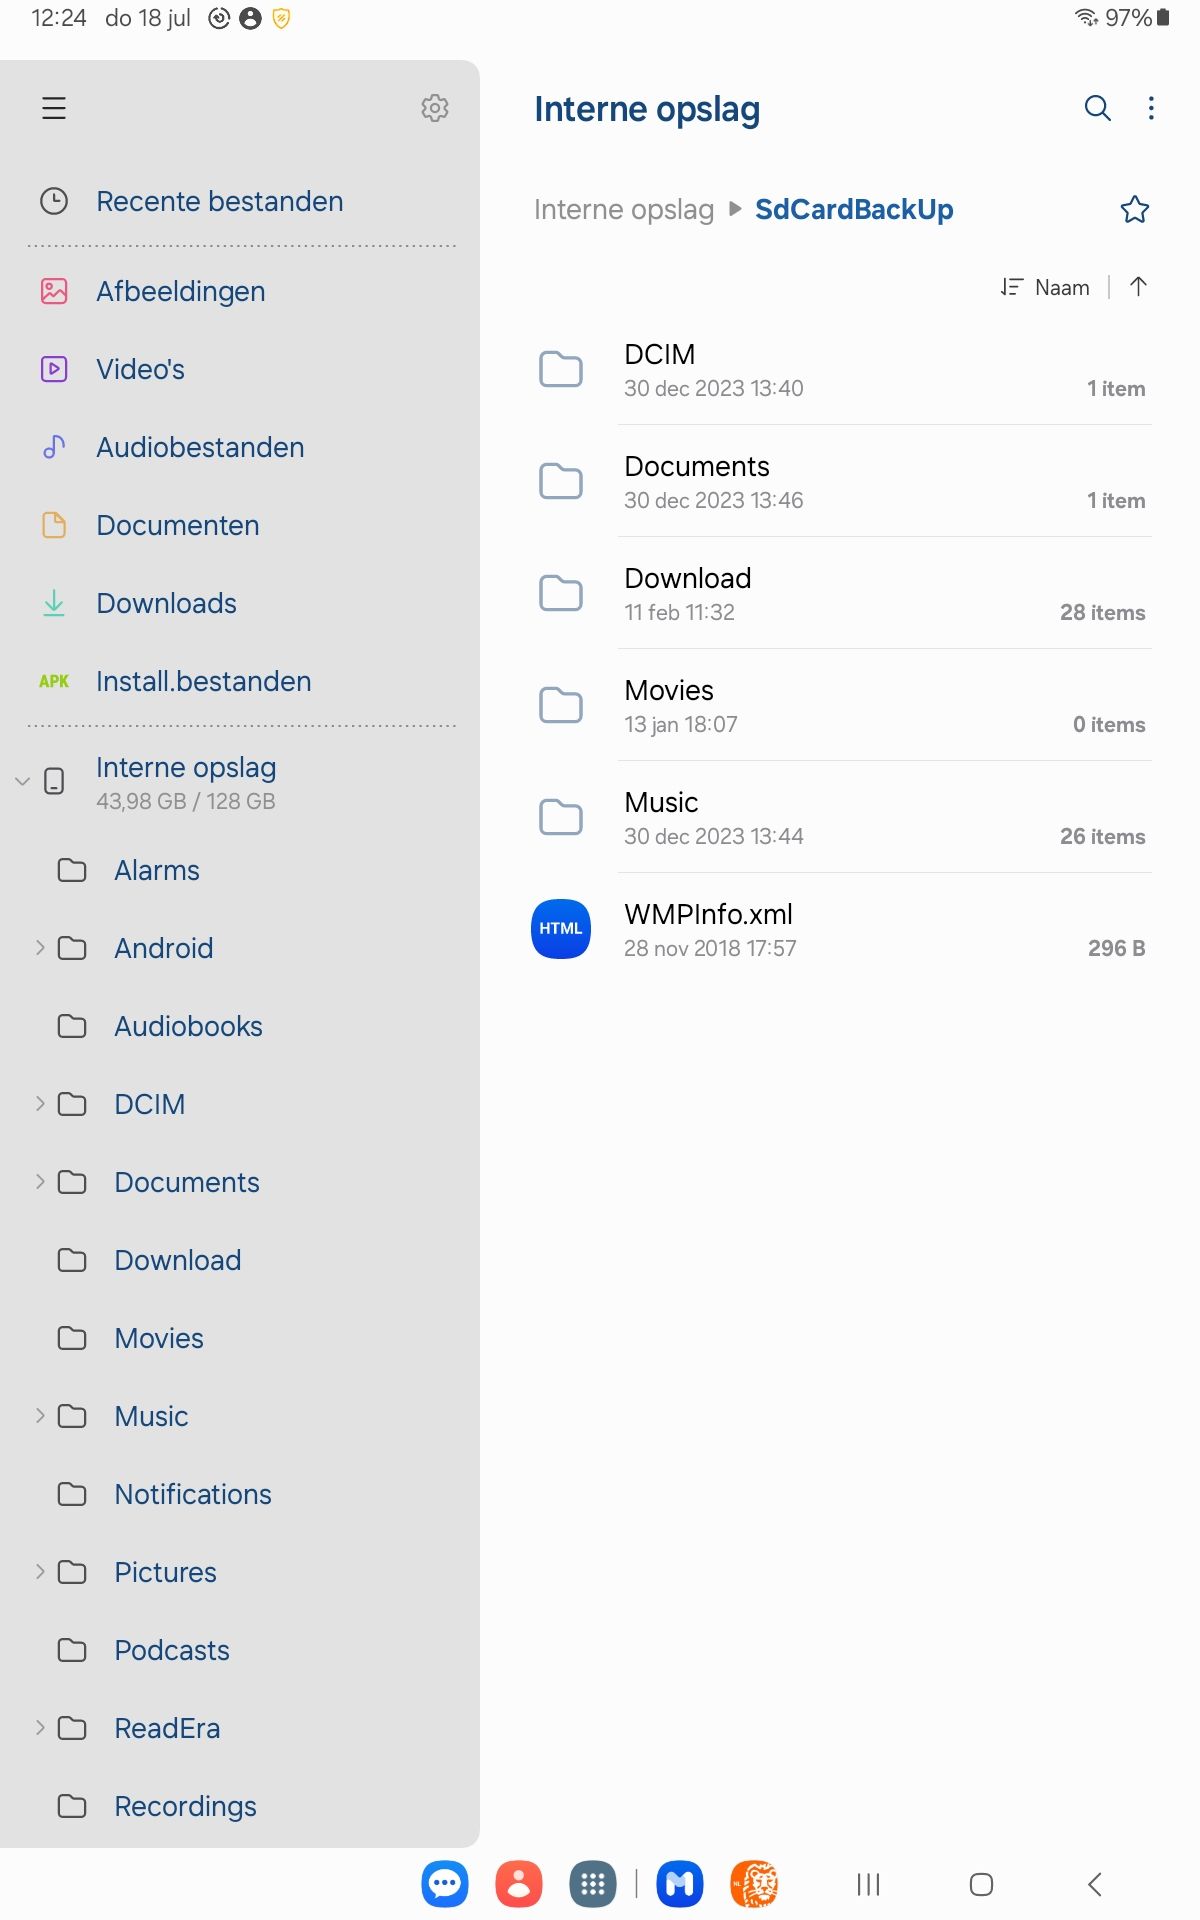Viewport: 1200px width, 1920px height.
Task: Expand the Pictures folder in sidebar
Action: click(39, 1572)
